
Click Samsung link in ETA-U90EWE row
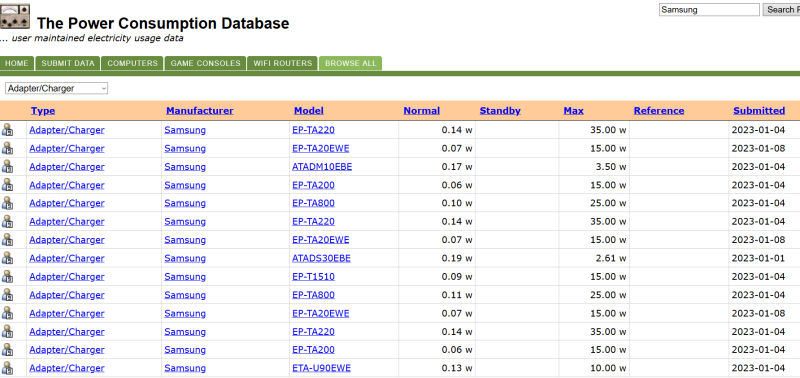(x=185, y=368)
